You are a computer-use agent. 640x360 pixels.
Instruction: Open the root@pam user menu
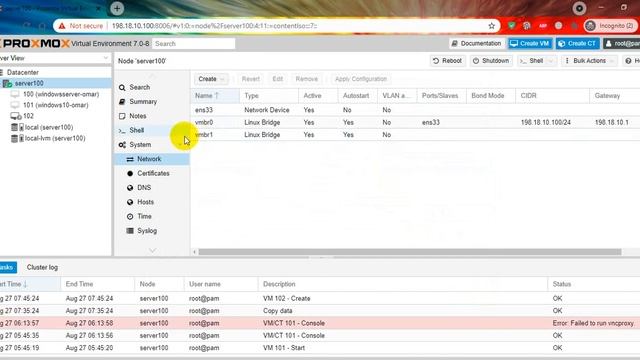pos(622,43)
